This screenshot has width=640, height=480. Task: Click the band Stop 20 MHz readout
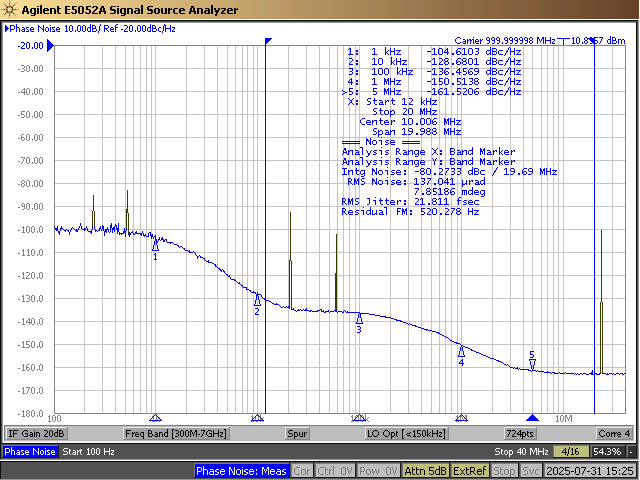(x=404, y=112)
